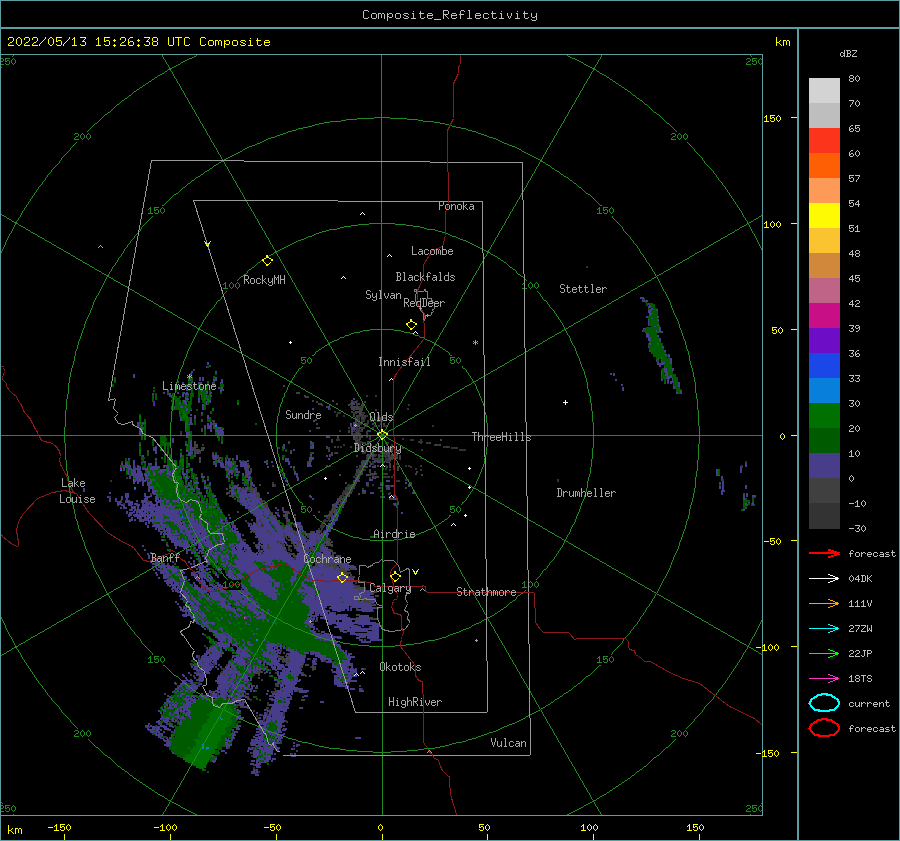Select the red 60-65 dBZ color swatch
The height and width of the screenshot is (841, 900).
[x=824, y=141]
